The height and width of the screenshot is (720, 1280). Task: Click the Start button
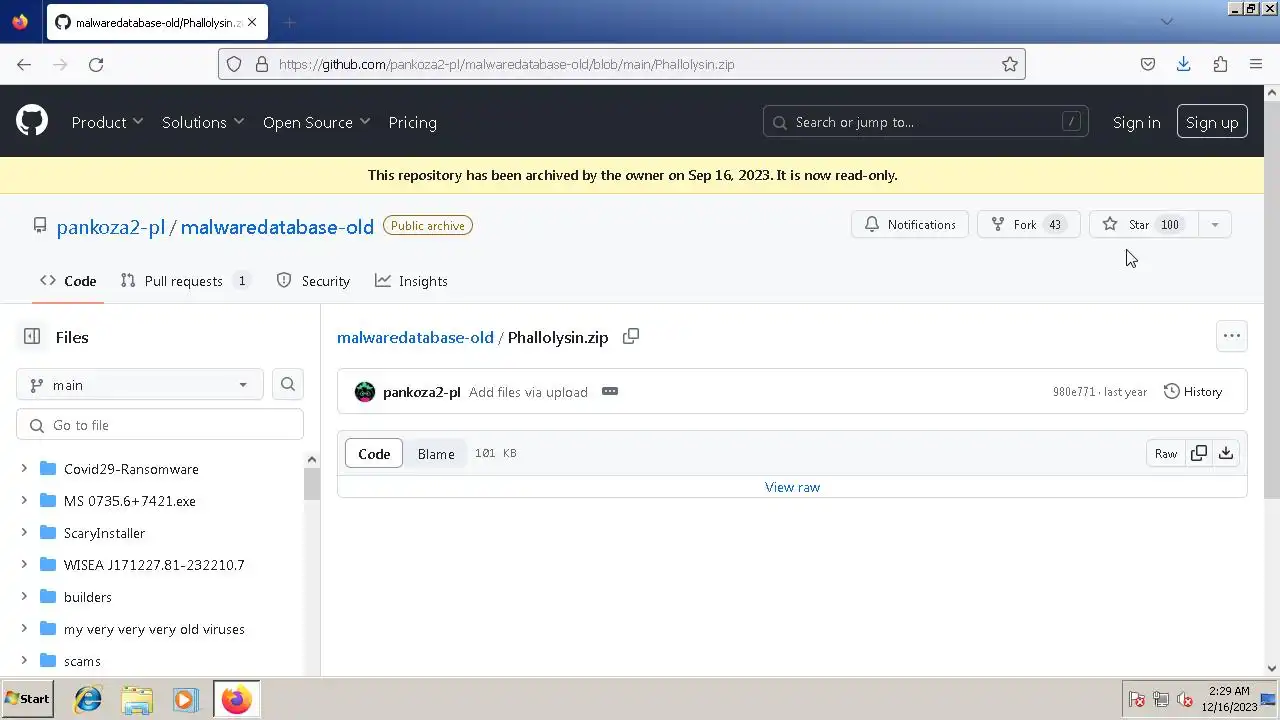click(x=27, y=699)
